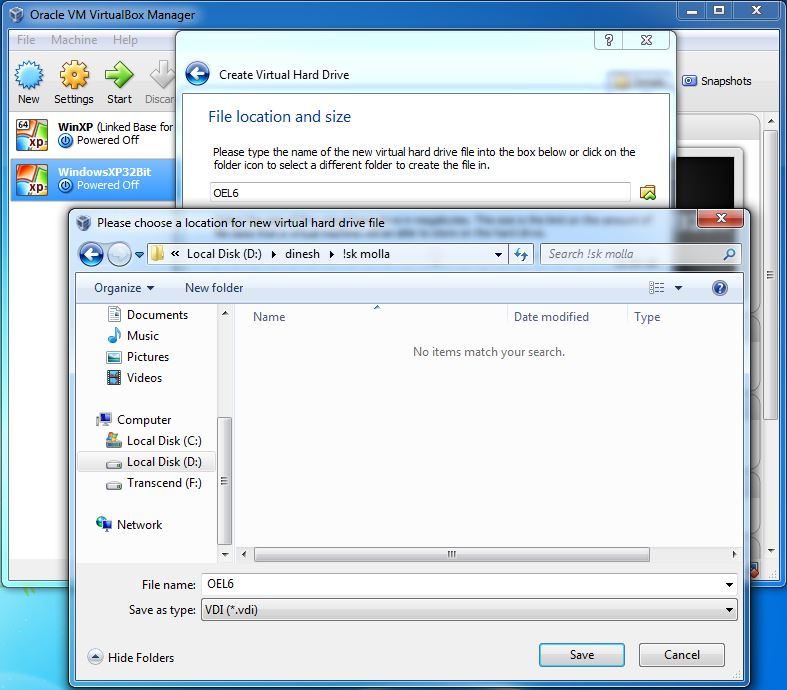Click folder icon to choose hard drive location
This screenshot has height=690, width=787.
pos(647,193)
